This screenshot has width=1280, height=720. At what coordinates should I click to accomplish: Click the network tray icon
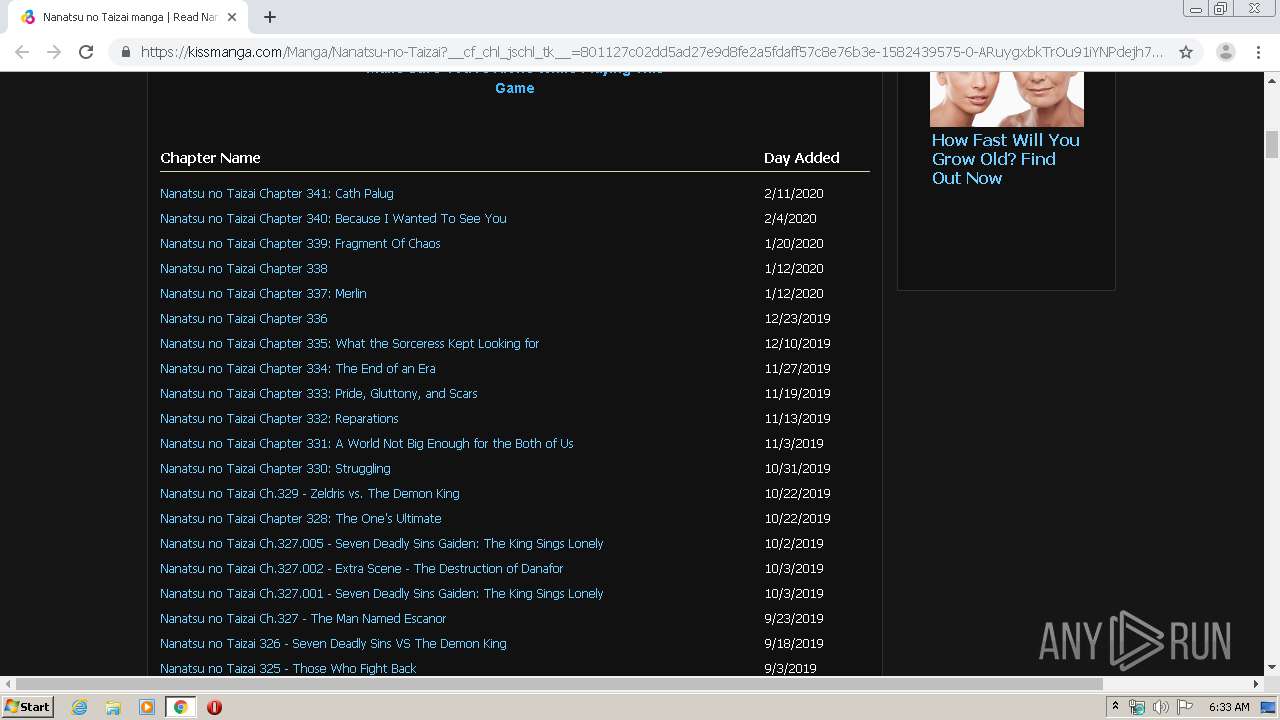(1137, 707)
